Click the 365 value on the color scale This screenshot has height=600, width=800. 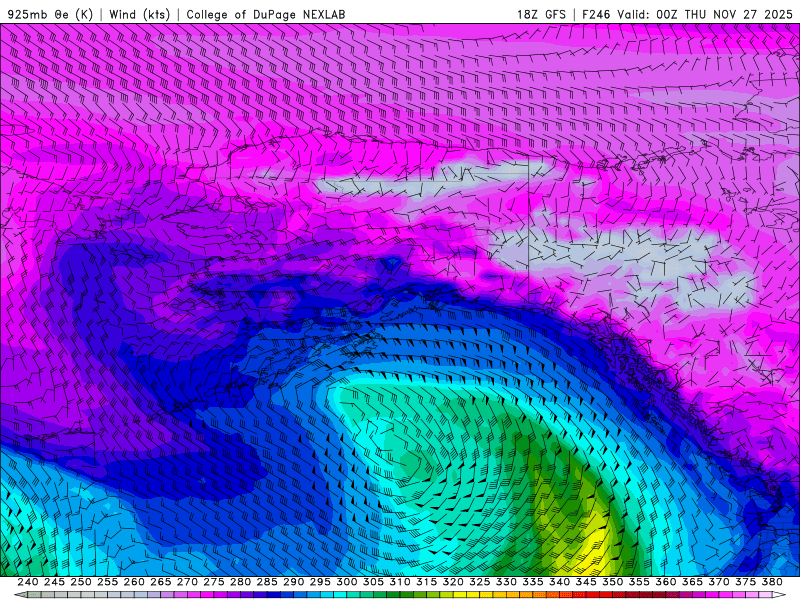pyautogui.click(x=692, y=582)
